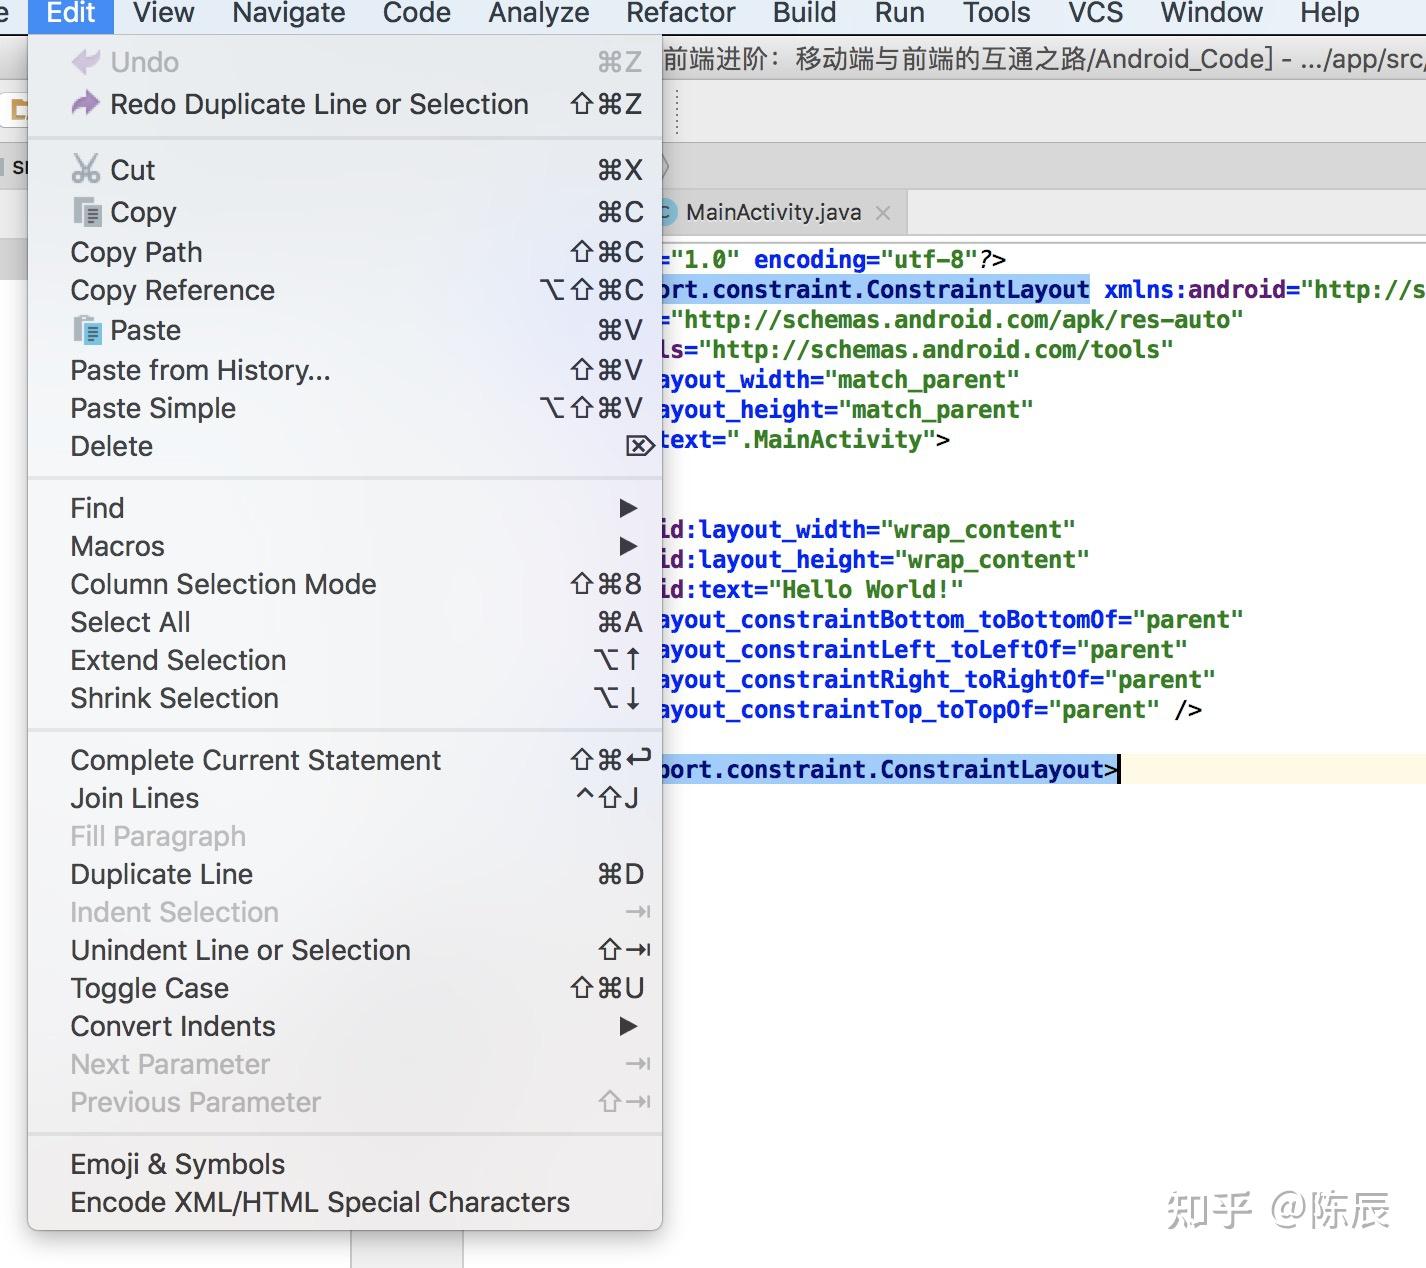Click the encoding="utf-8" text in editor
Screen dimensions: 1426x1268
click(866, 260)
